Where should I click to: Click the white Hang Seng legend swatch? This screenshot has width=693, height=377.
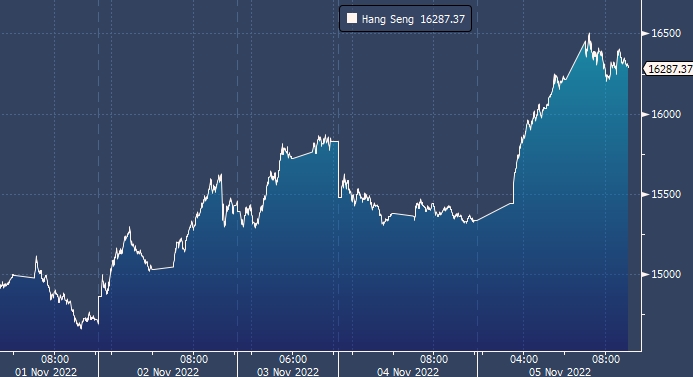coord(352,18)
